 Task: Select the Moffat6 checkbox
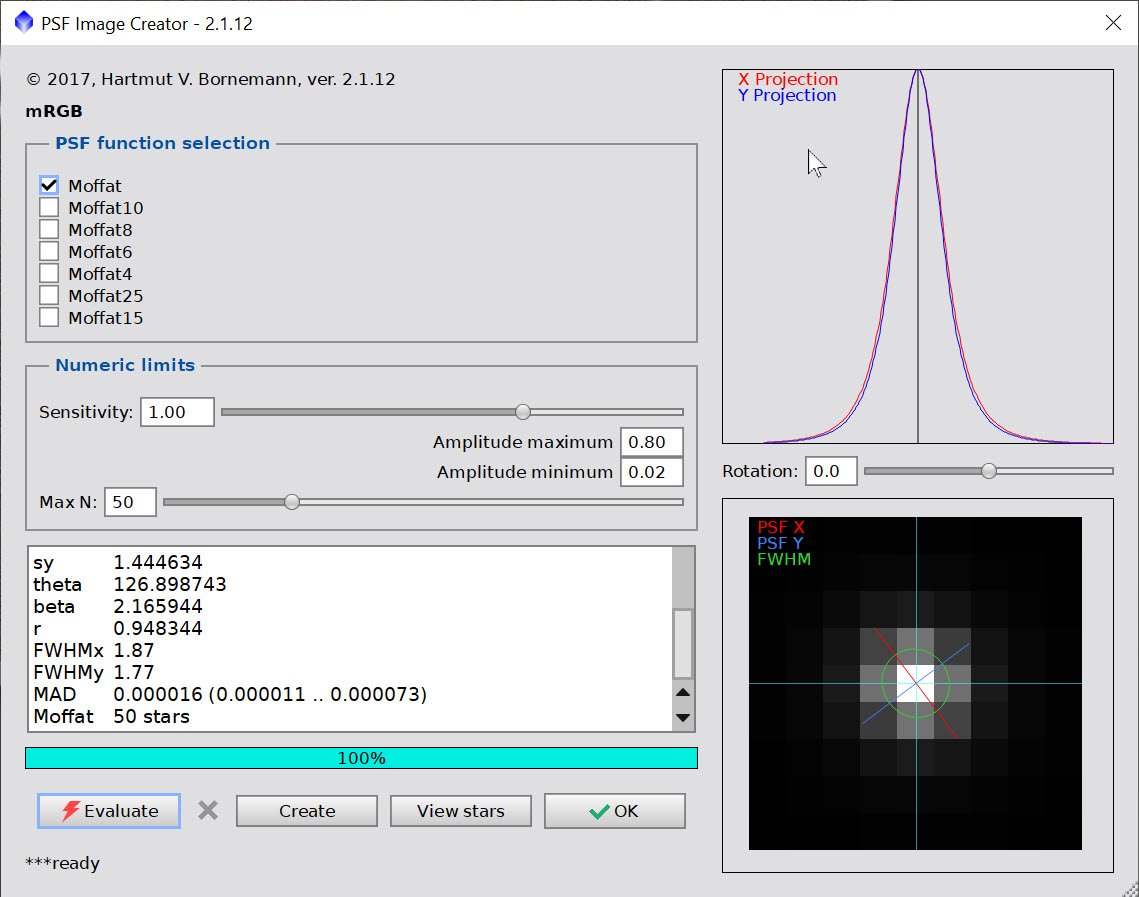pos(49,251)
